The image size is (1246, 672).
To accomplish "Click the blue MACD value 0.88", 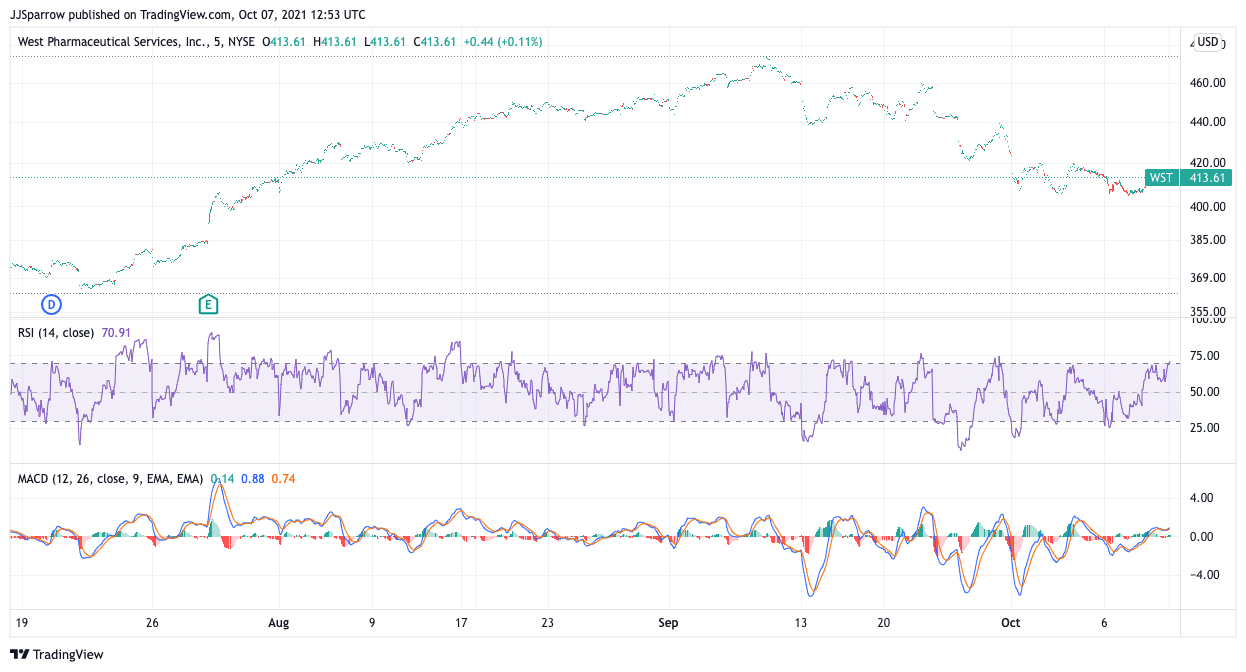I will 253,479.
